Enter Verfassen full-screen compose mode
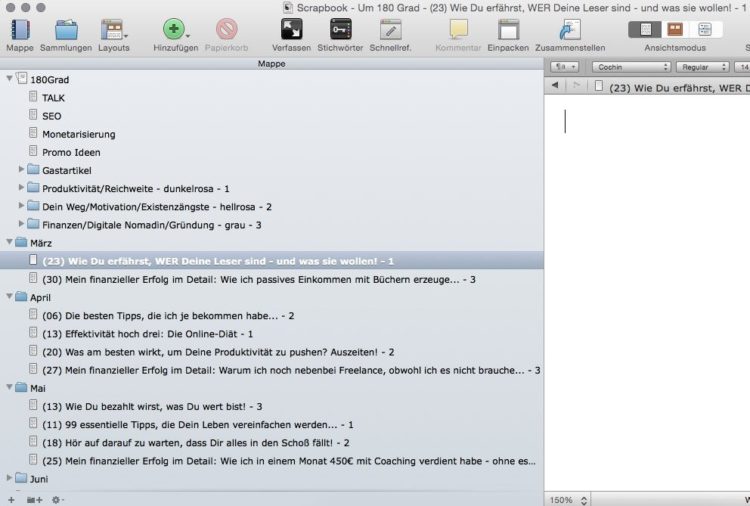This screenshot has width=750, height=506. (291, 30)
